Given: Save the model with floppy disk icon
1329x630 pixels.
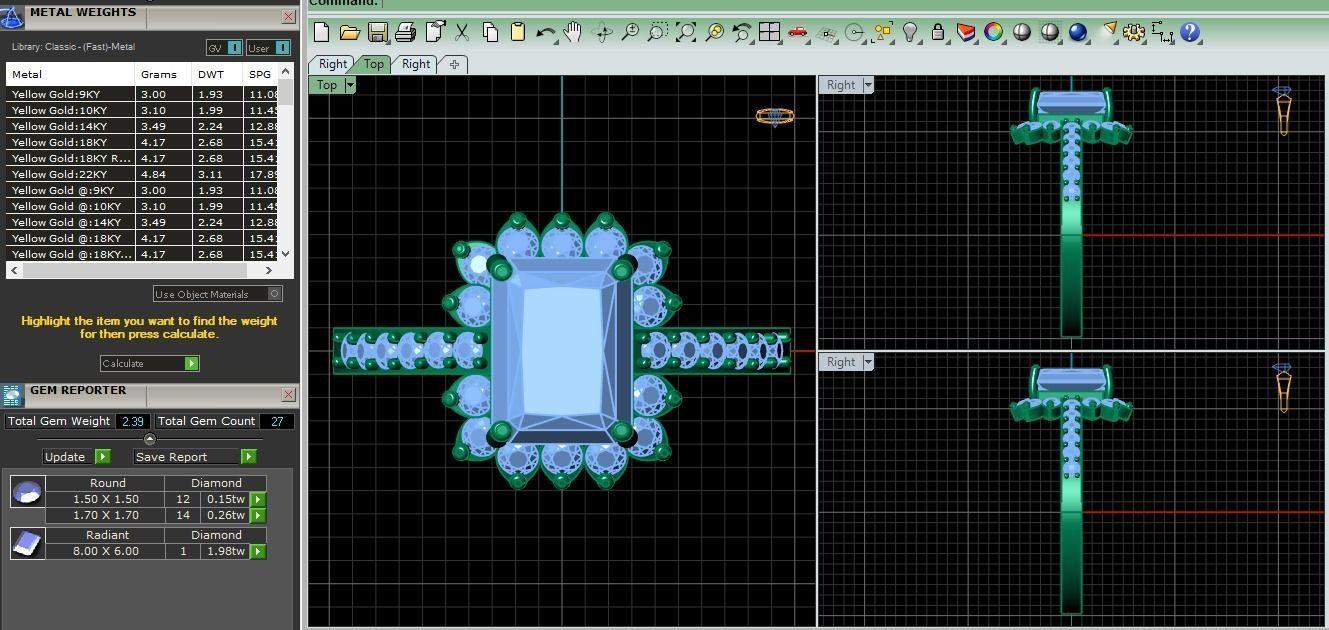Looking at the screenshot, I should [x=377, y=32].
